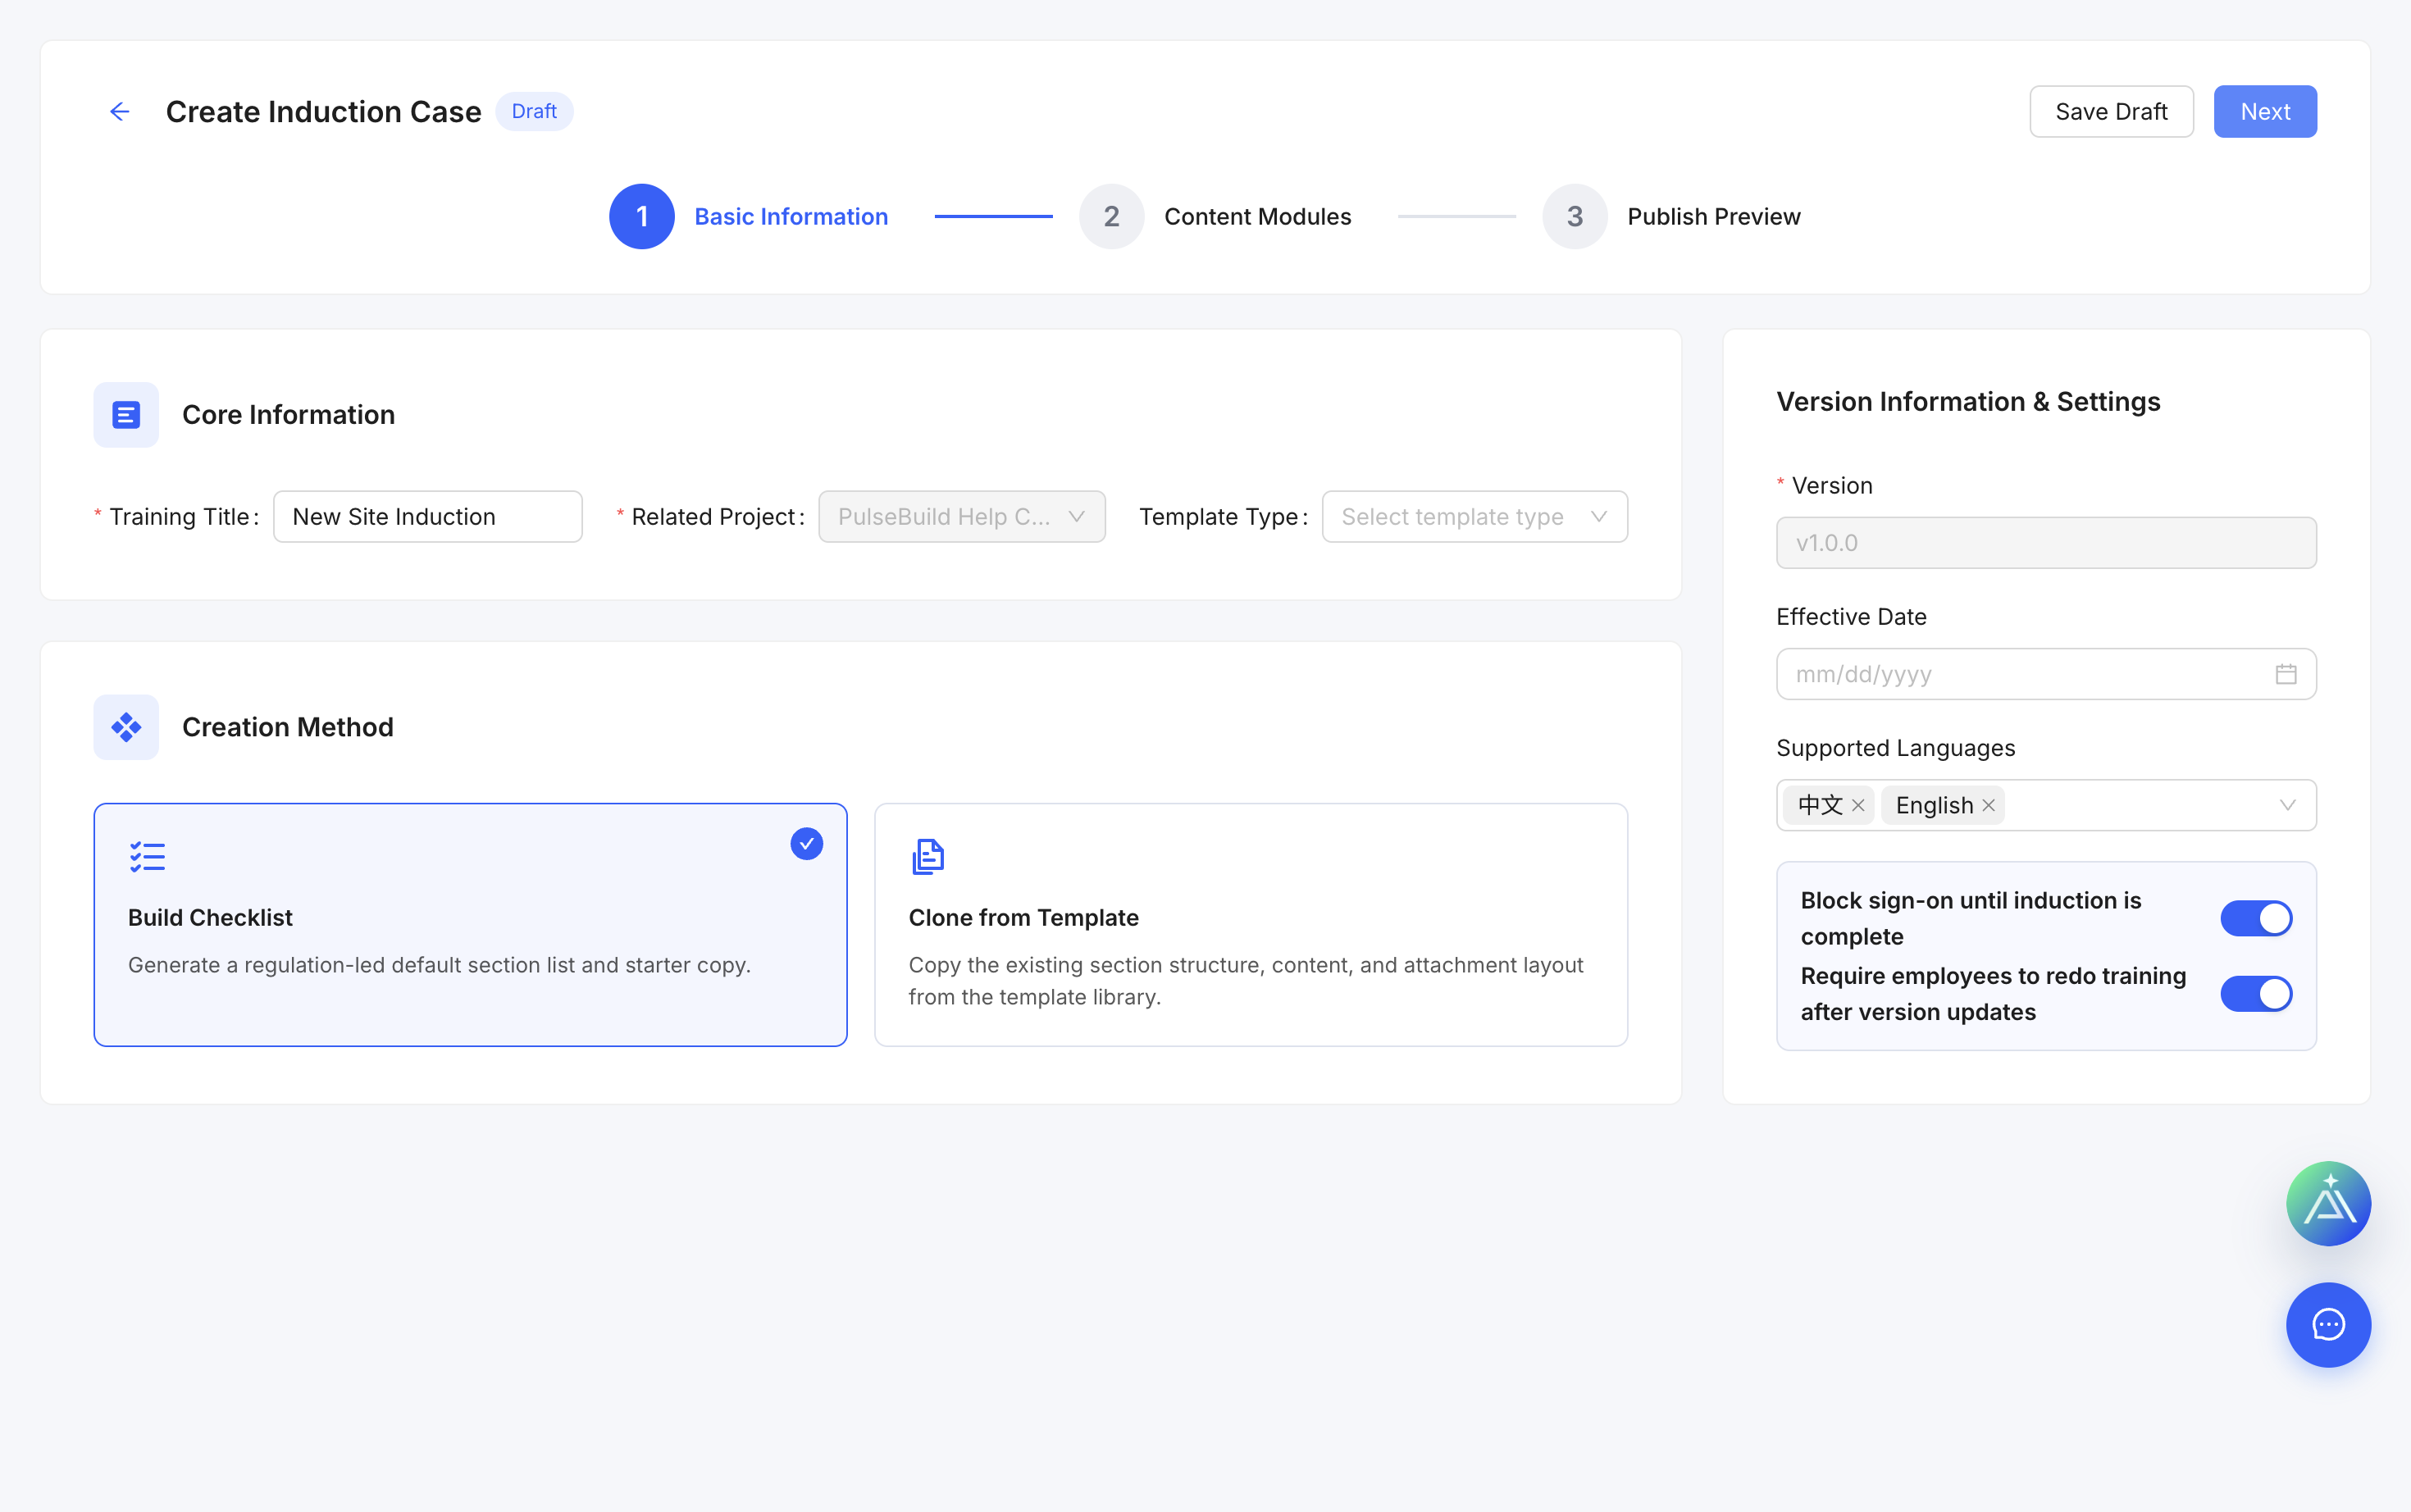2411x1512 pixels.
Task: Click the back arrow icon
Action: coord(119,111)
